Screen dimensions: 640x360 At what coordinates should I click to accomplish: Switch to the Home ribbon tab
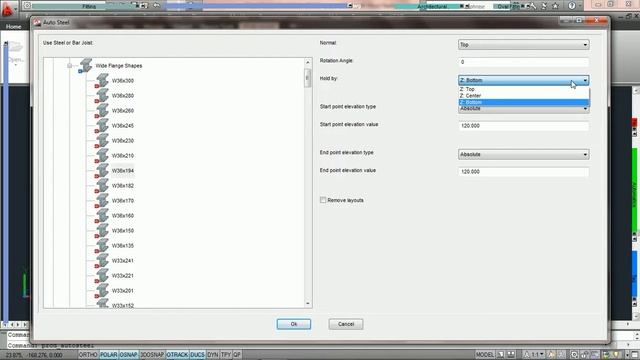(13, 27)
